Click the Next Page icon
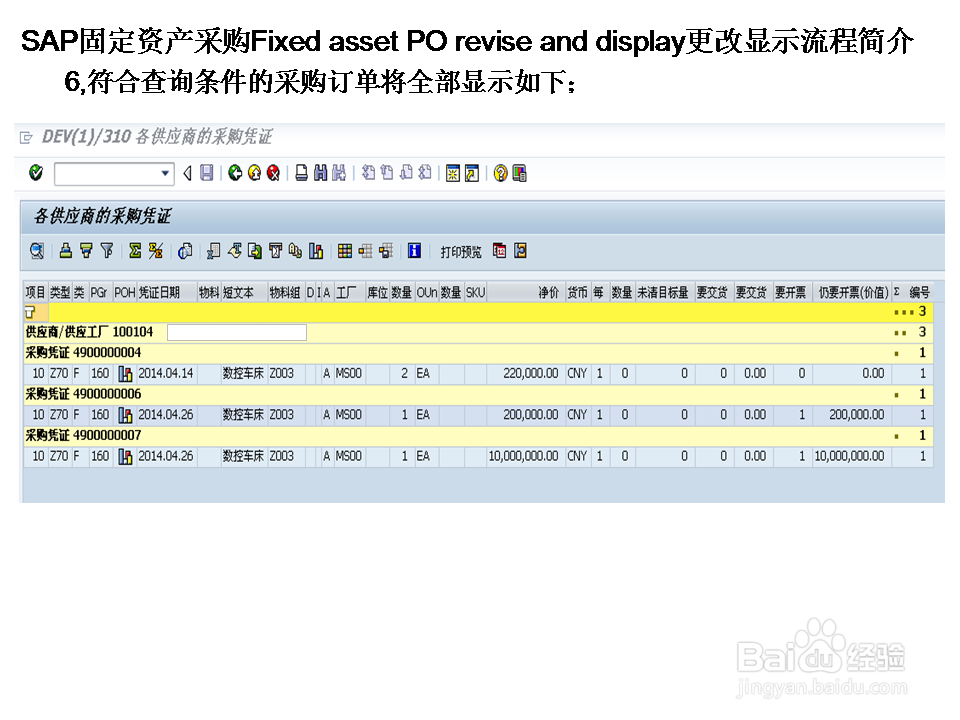 coord(406,173)
